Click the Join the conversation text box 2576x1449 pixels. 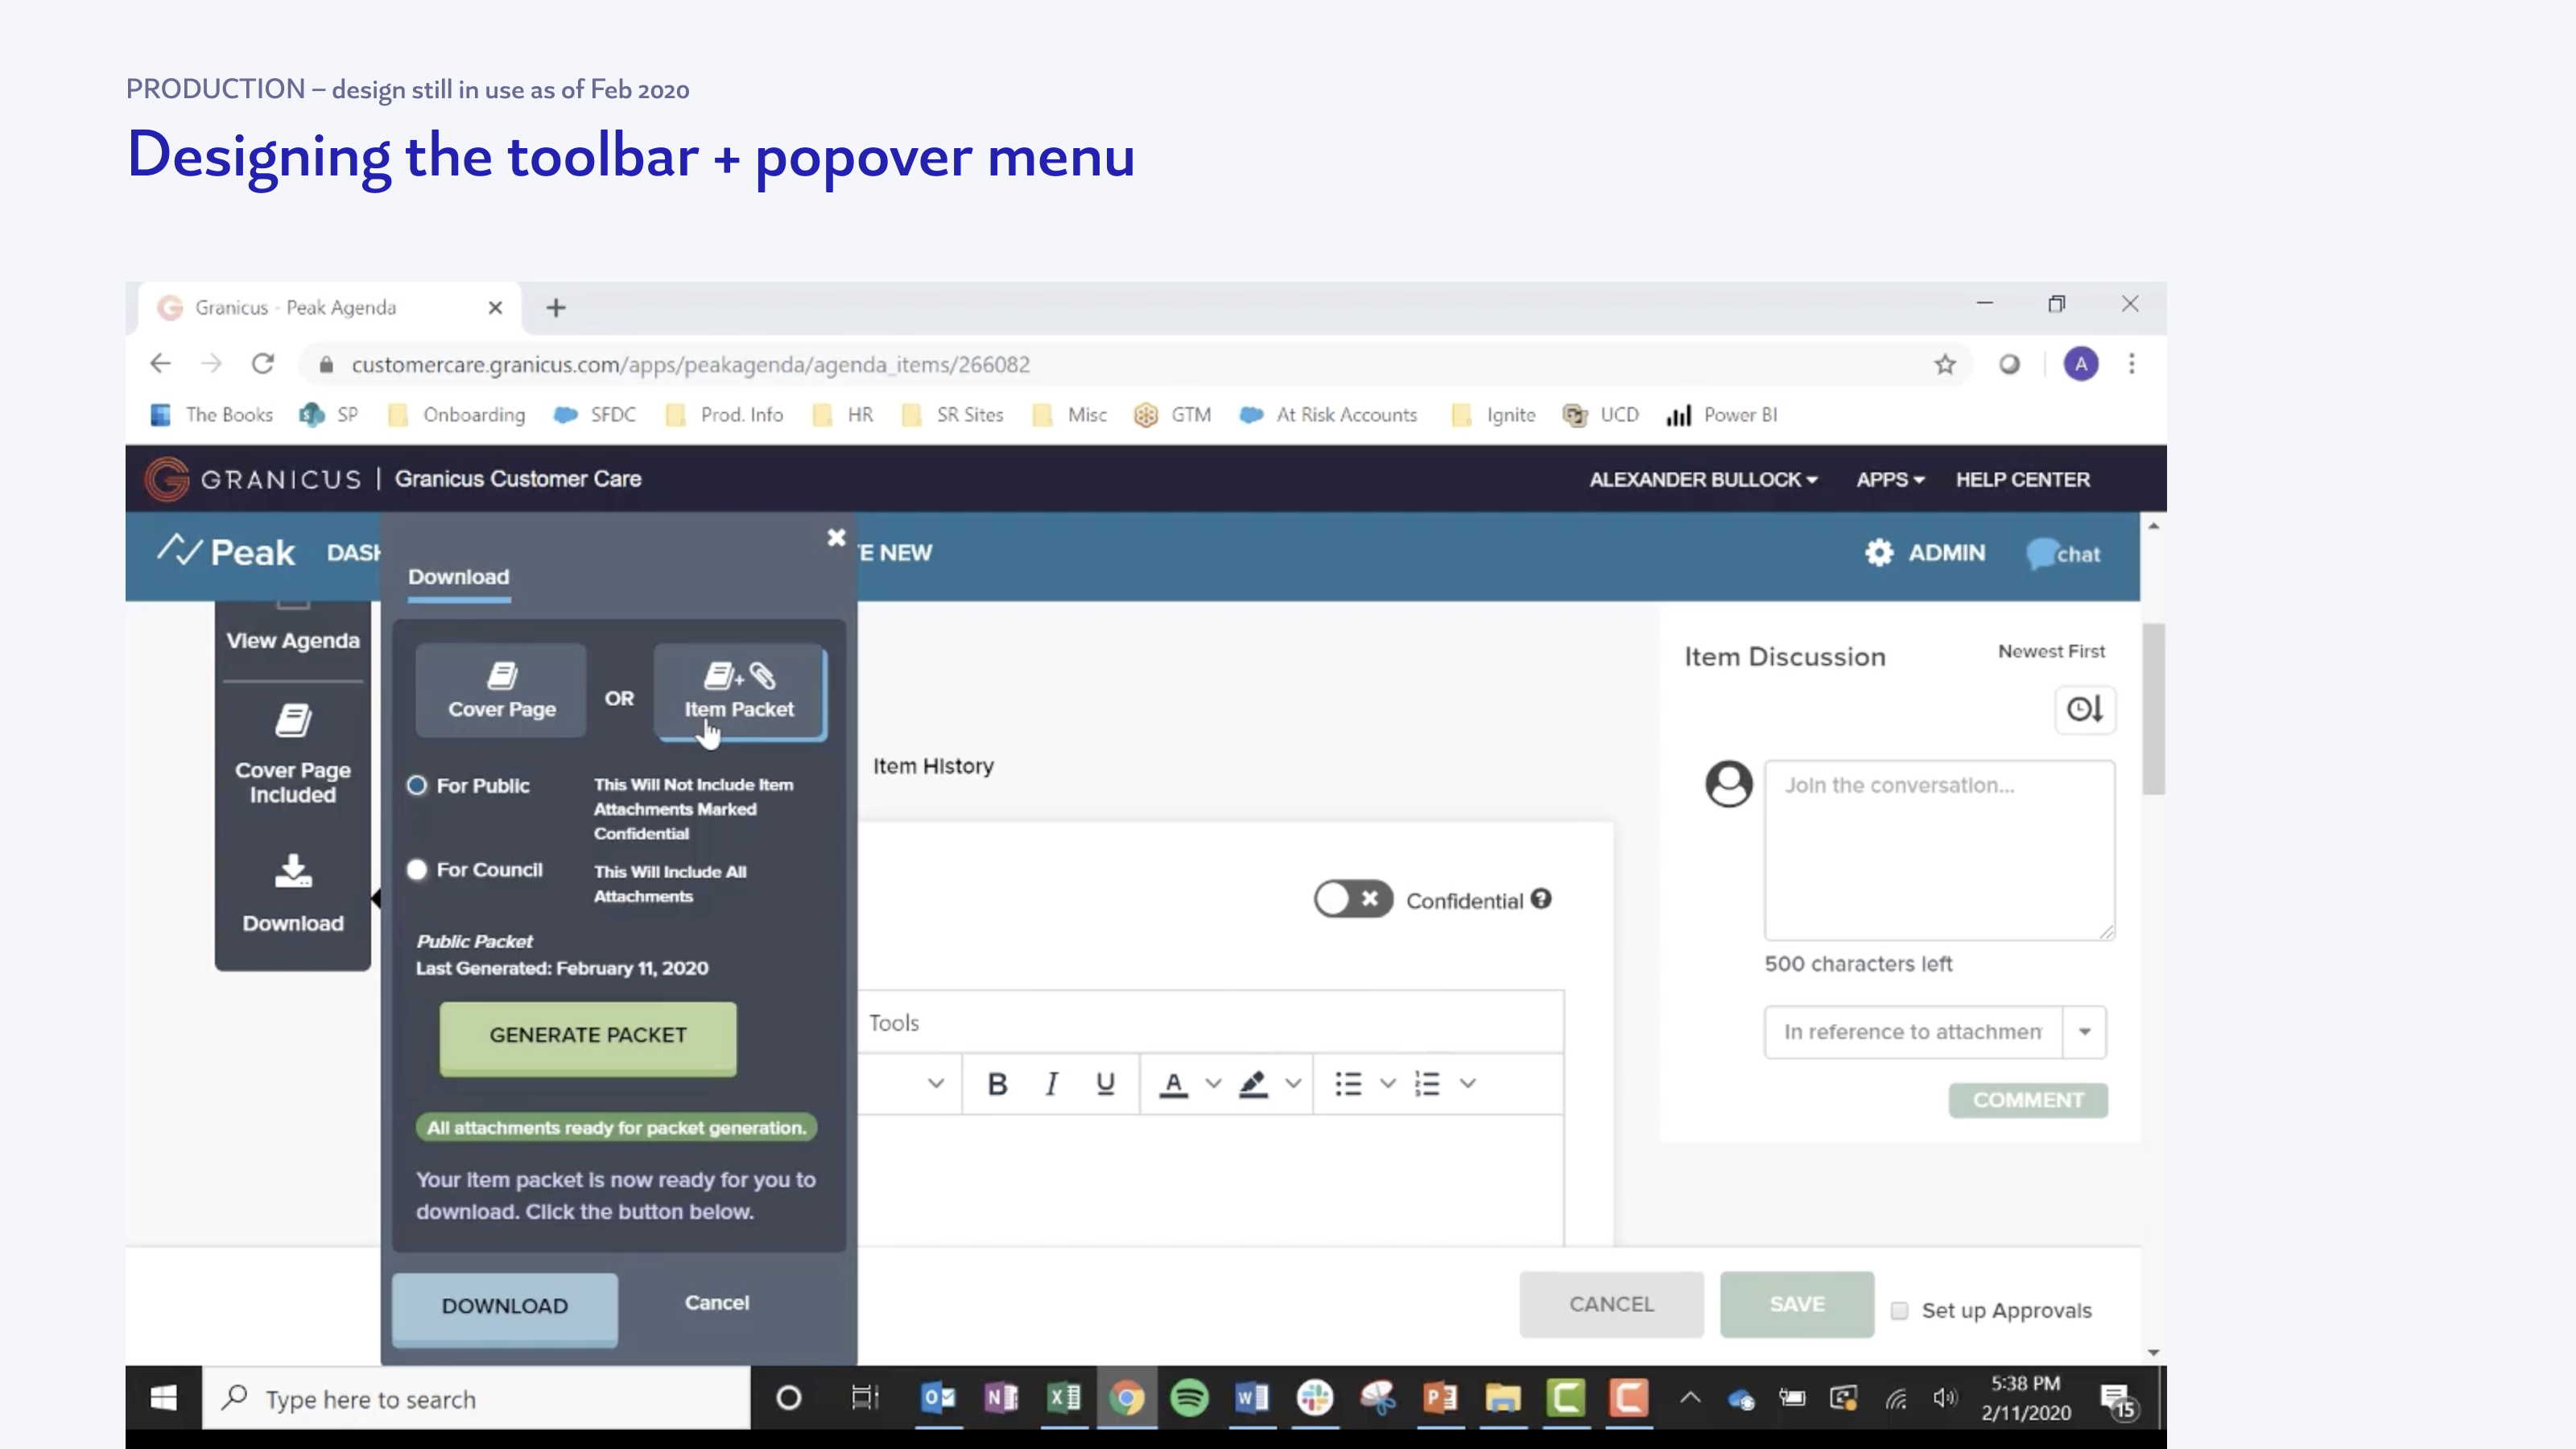(x=1938, y=850)
